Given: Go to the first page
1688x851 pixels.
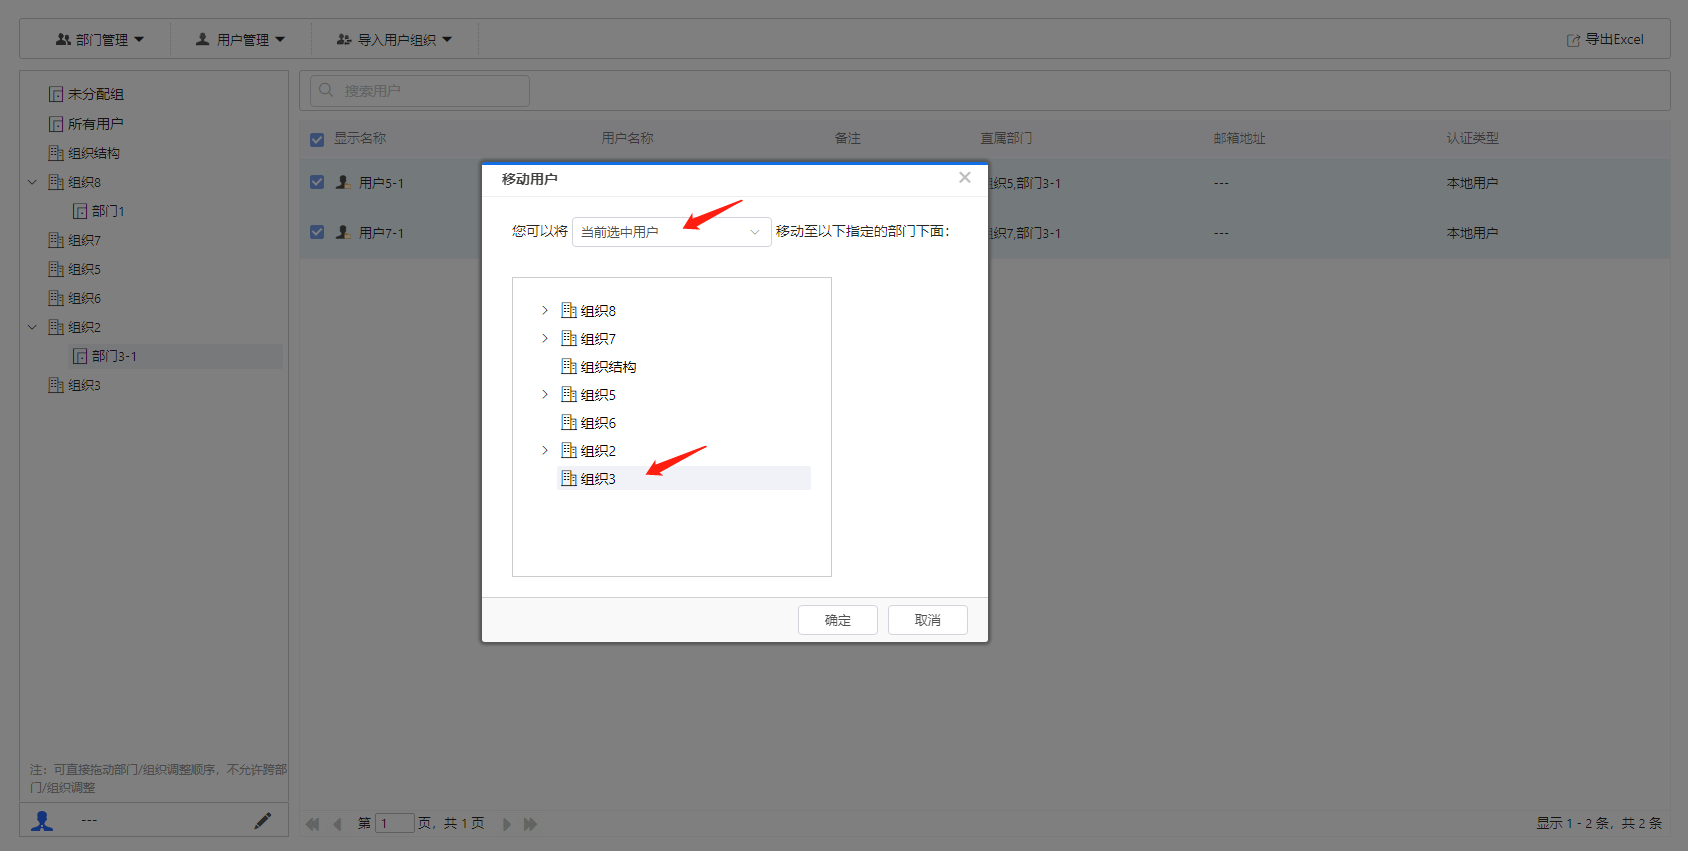Looking at the screenshot, I should click(x=312, y=824).
